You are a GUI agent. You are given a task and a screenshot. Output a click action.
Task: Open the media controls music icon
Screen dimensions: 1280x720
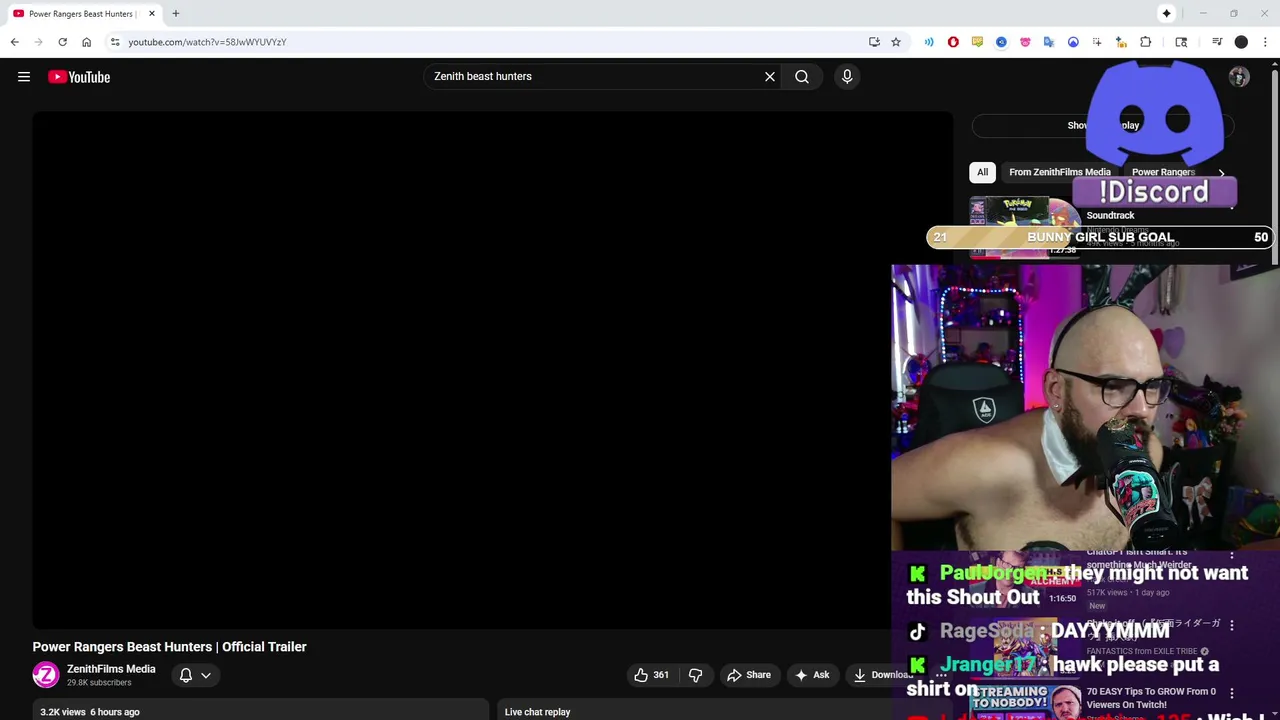[x=1217, y=42]
